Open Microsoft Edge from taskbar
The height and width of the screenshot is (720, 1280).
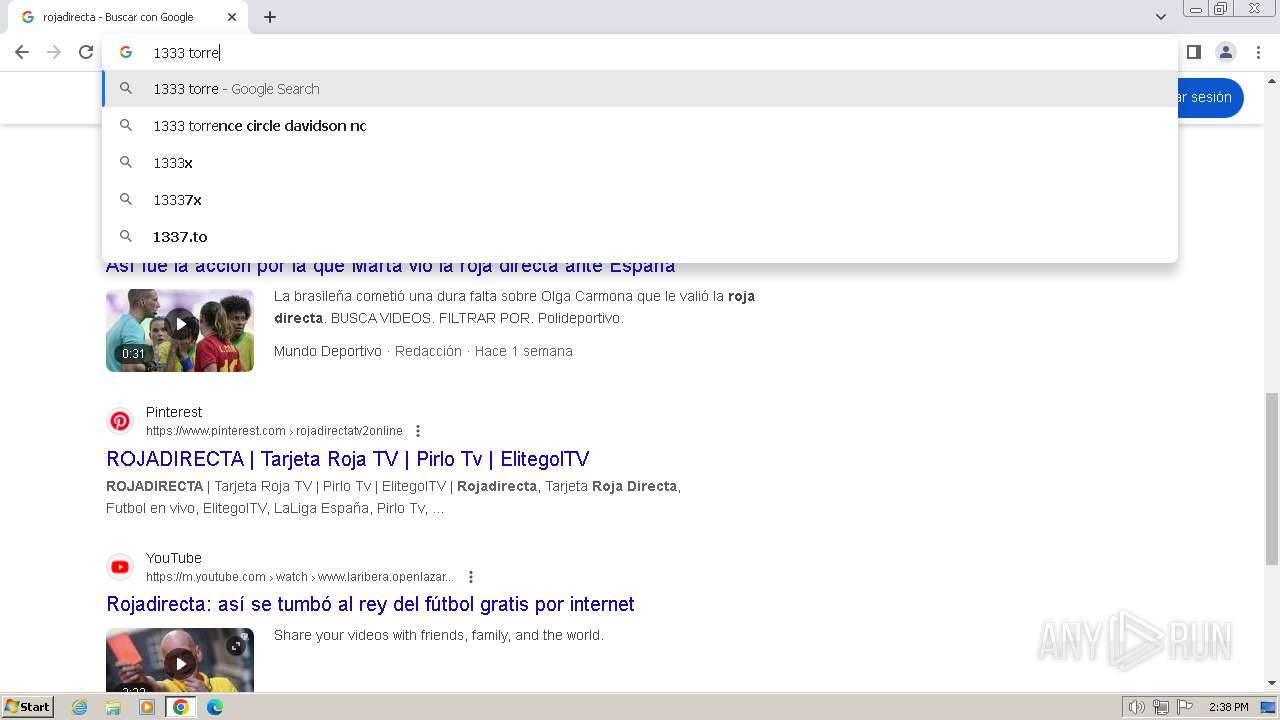(215, 707)
